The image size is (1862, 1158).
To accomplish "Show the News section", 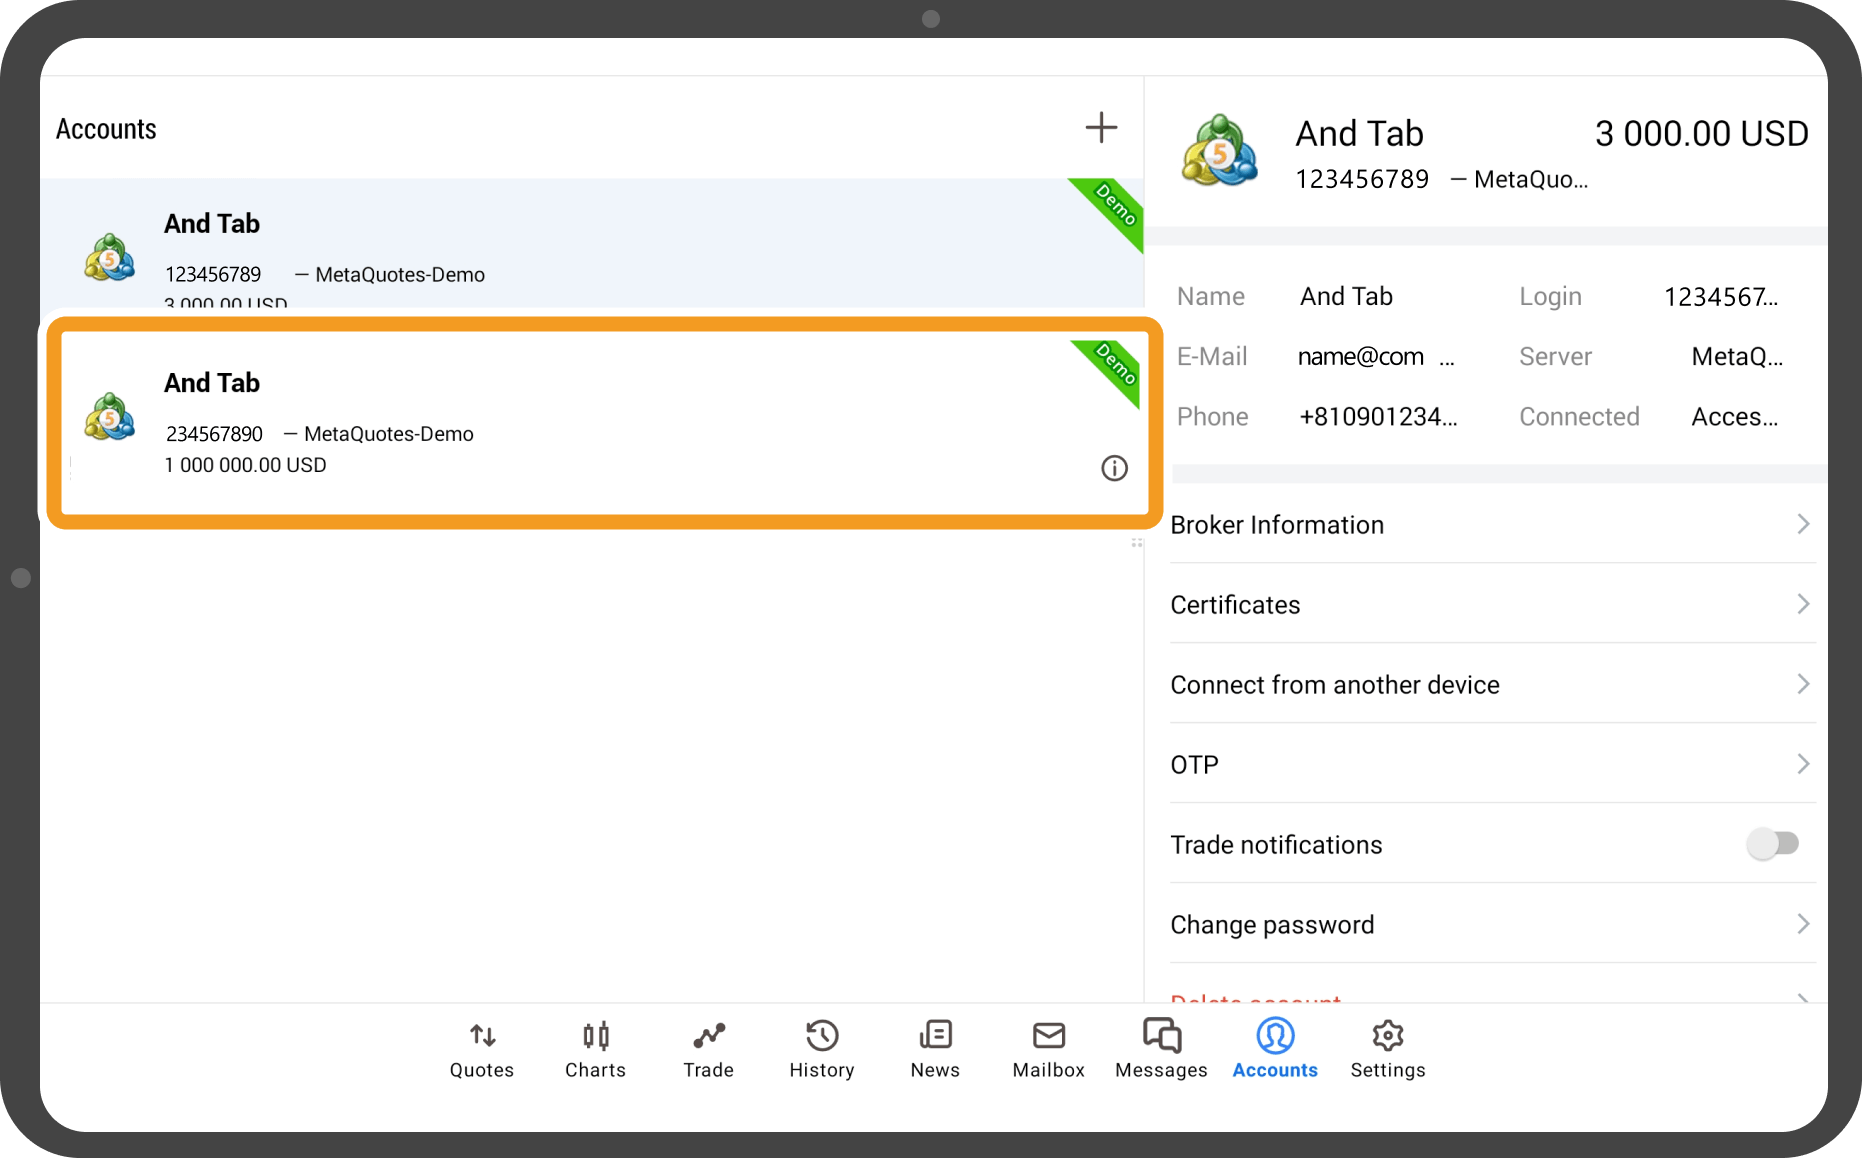I will click(x=935, y=1049).
